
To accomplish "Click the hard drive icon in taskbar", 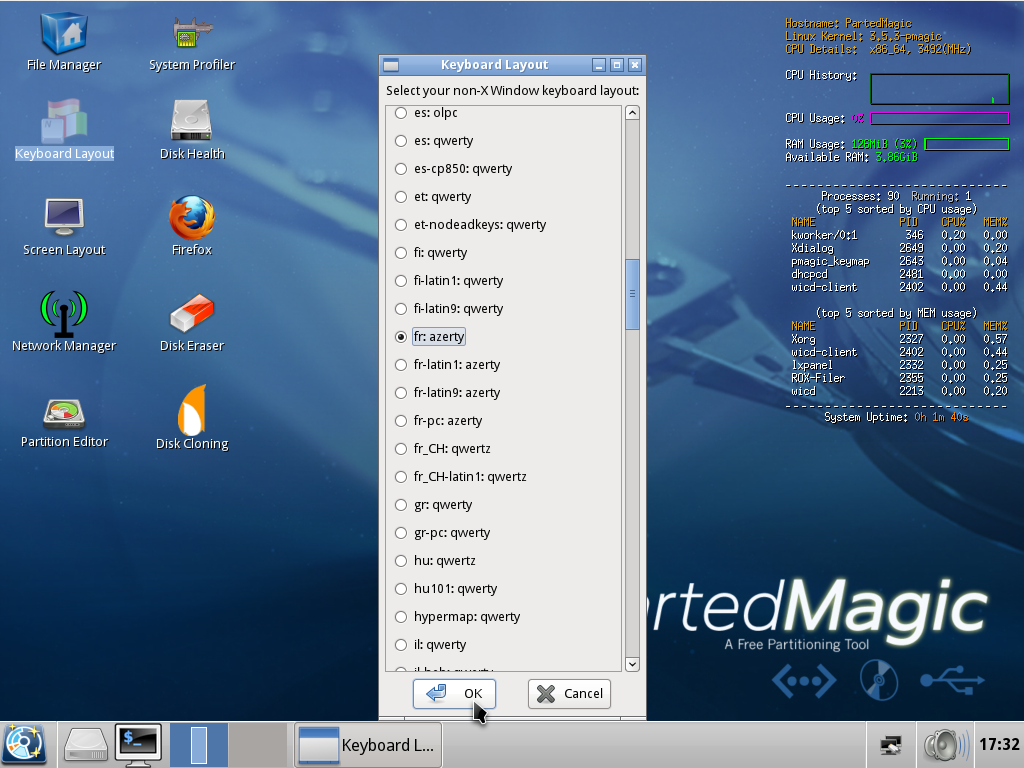I will point(86,745).
